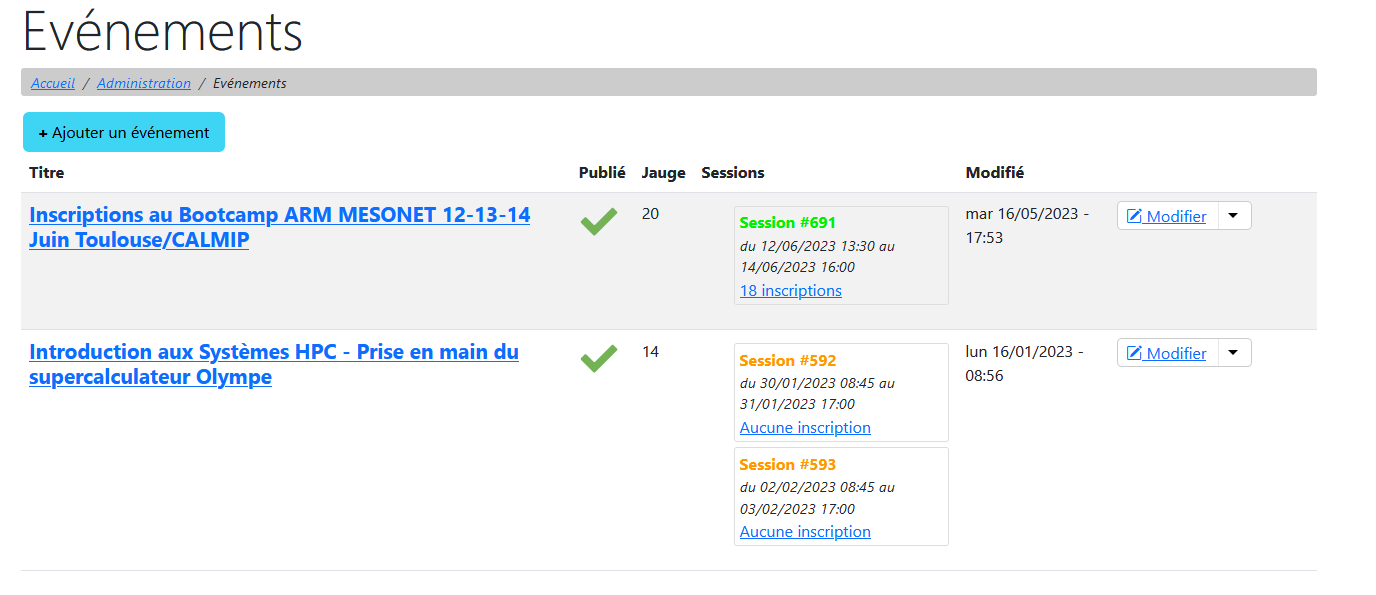
Task: Click the Modifié column header
Action: pos(994,173)
